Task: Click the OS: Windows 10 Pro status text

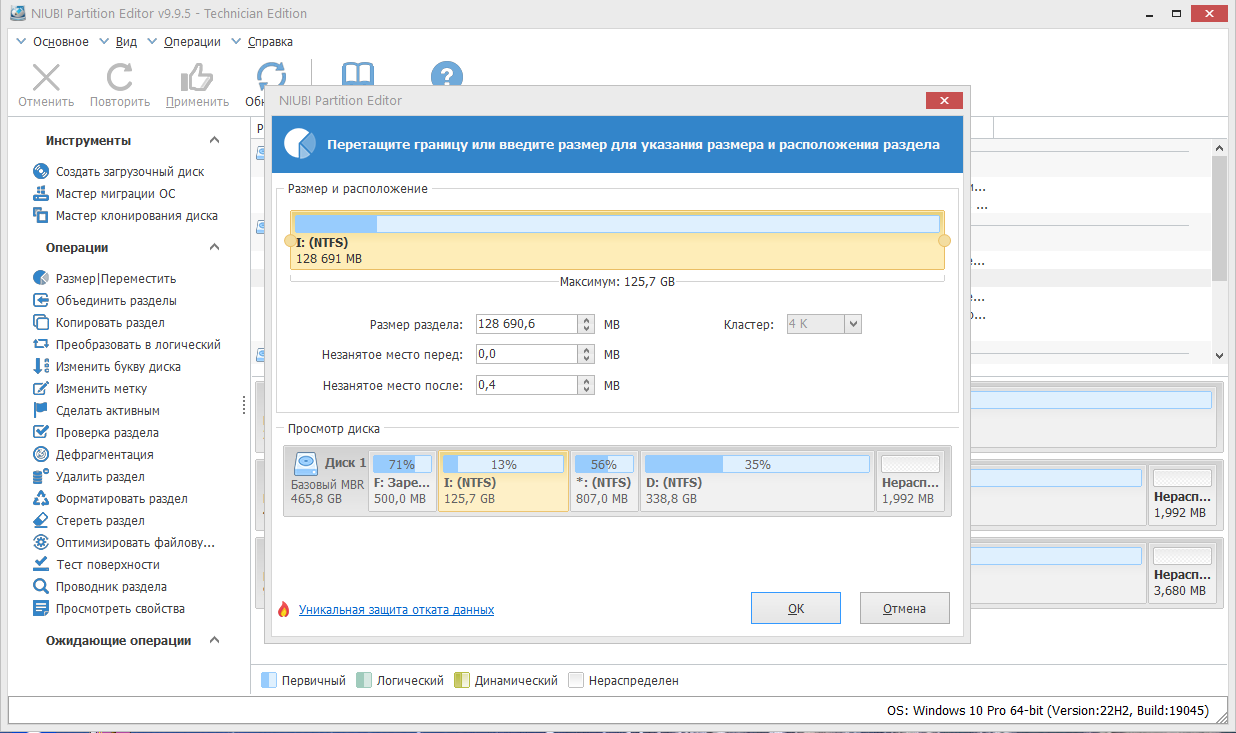Action: (x=1047, y=711)
